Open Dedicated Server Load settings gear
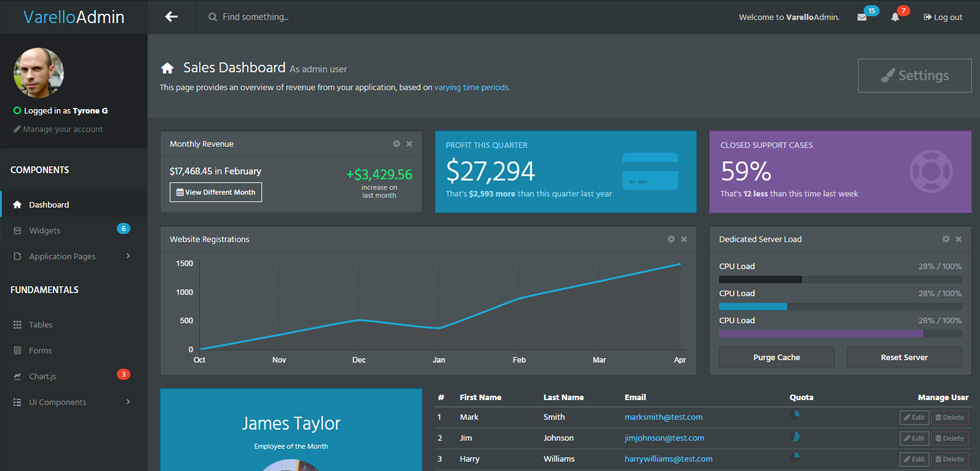The width and height of the screenshot is (980, 471). (946, 239)
